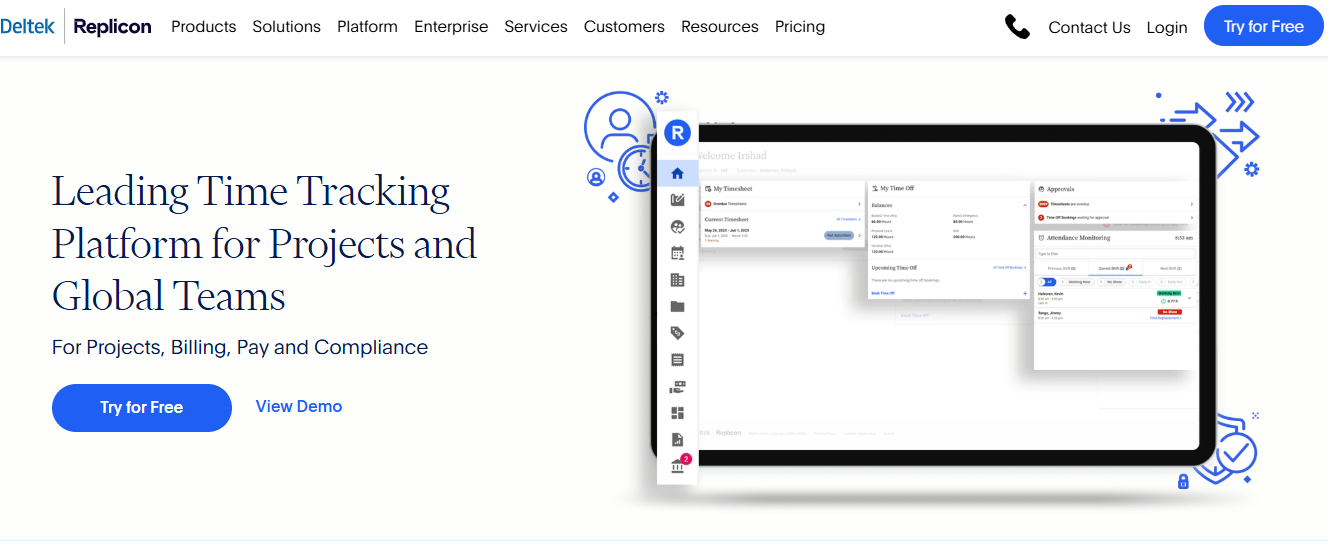Open the Products menu

(204, 27)
